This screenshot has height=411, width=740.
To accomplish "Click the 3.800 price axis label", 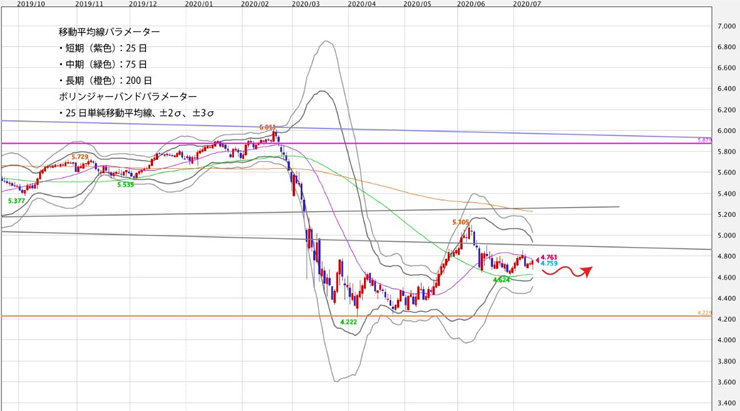I will click(727, 361).
